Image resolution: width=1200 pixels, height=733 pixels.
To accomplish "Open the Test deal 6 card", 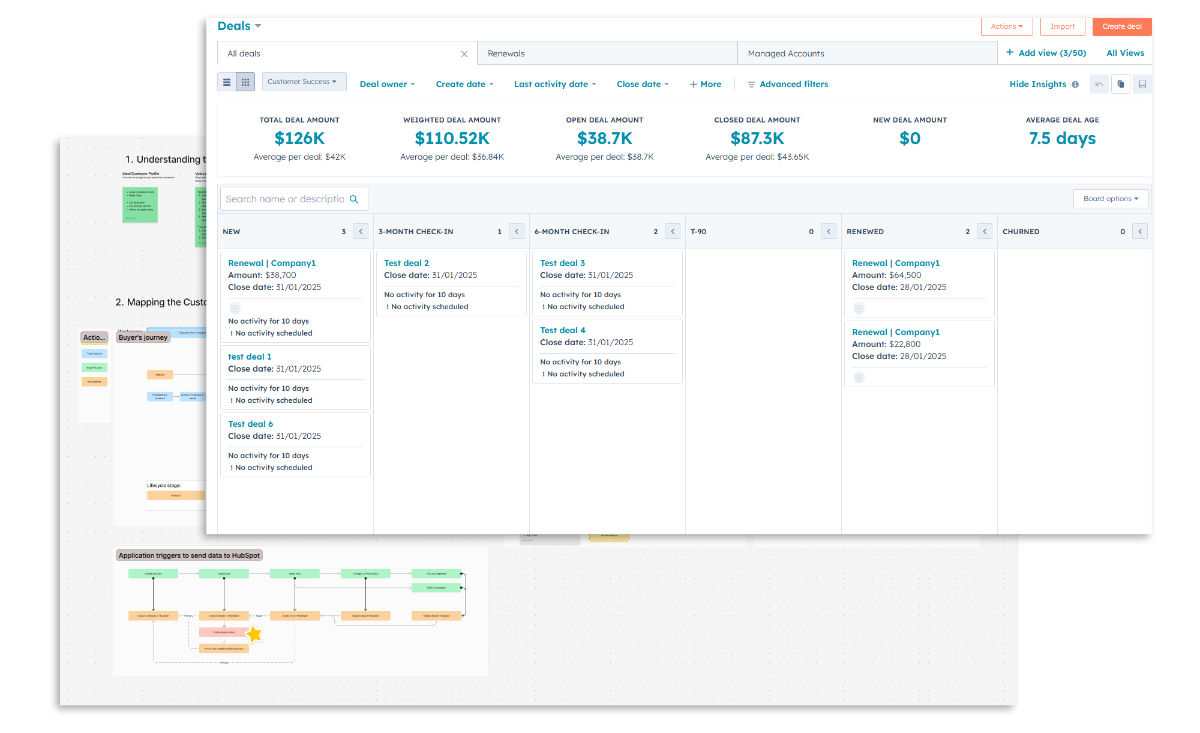I will [250, 424].
